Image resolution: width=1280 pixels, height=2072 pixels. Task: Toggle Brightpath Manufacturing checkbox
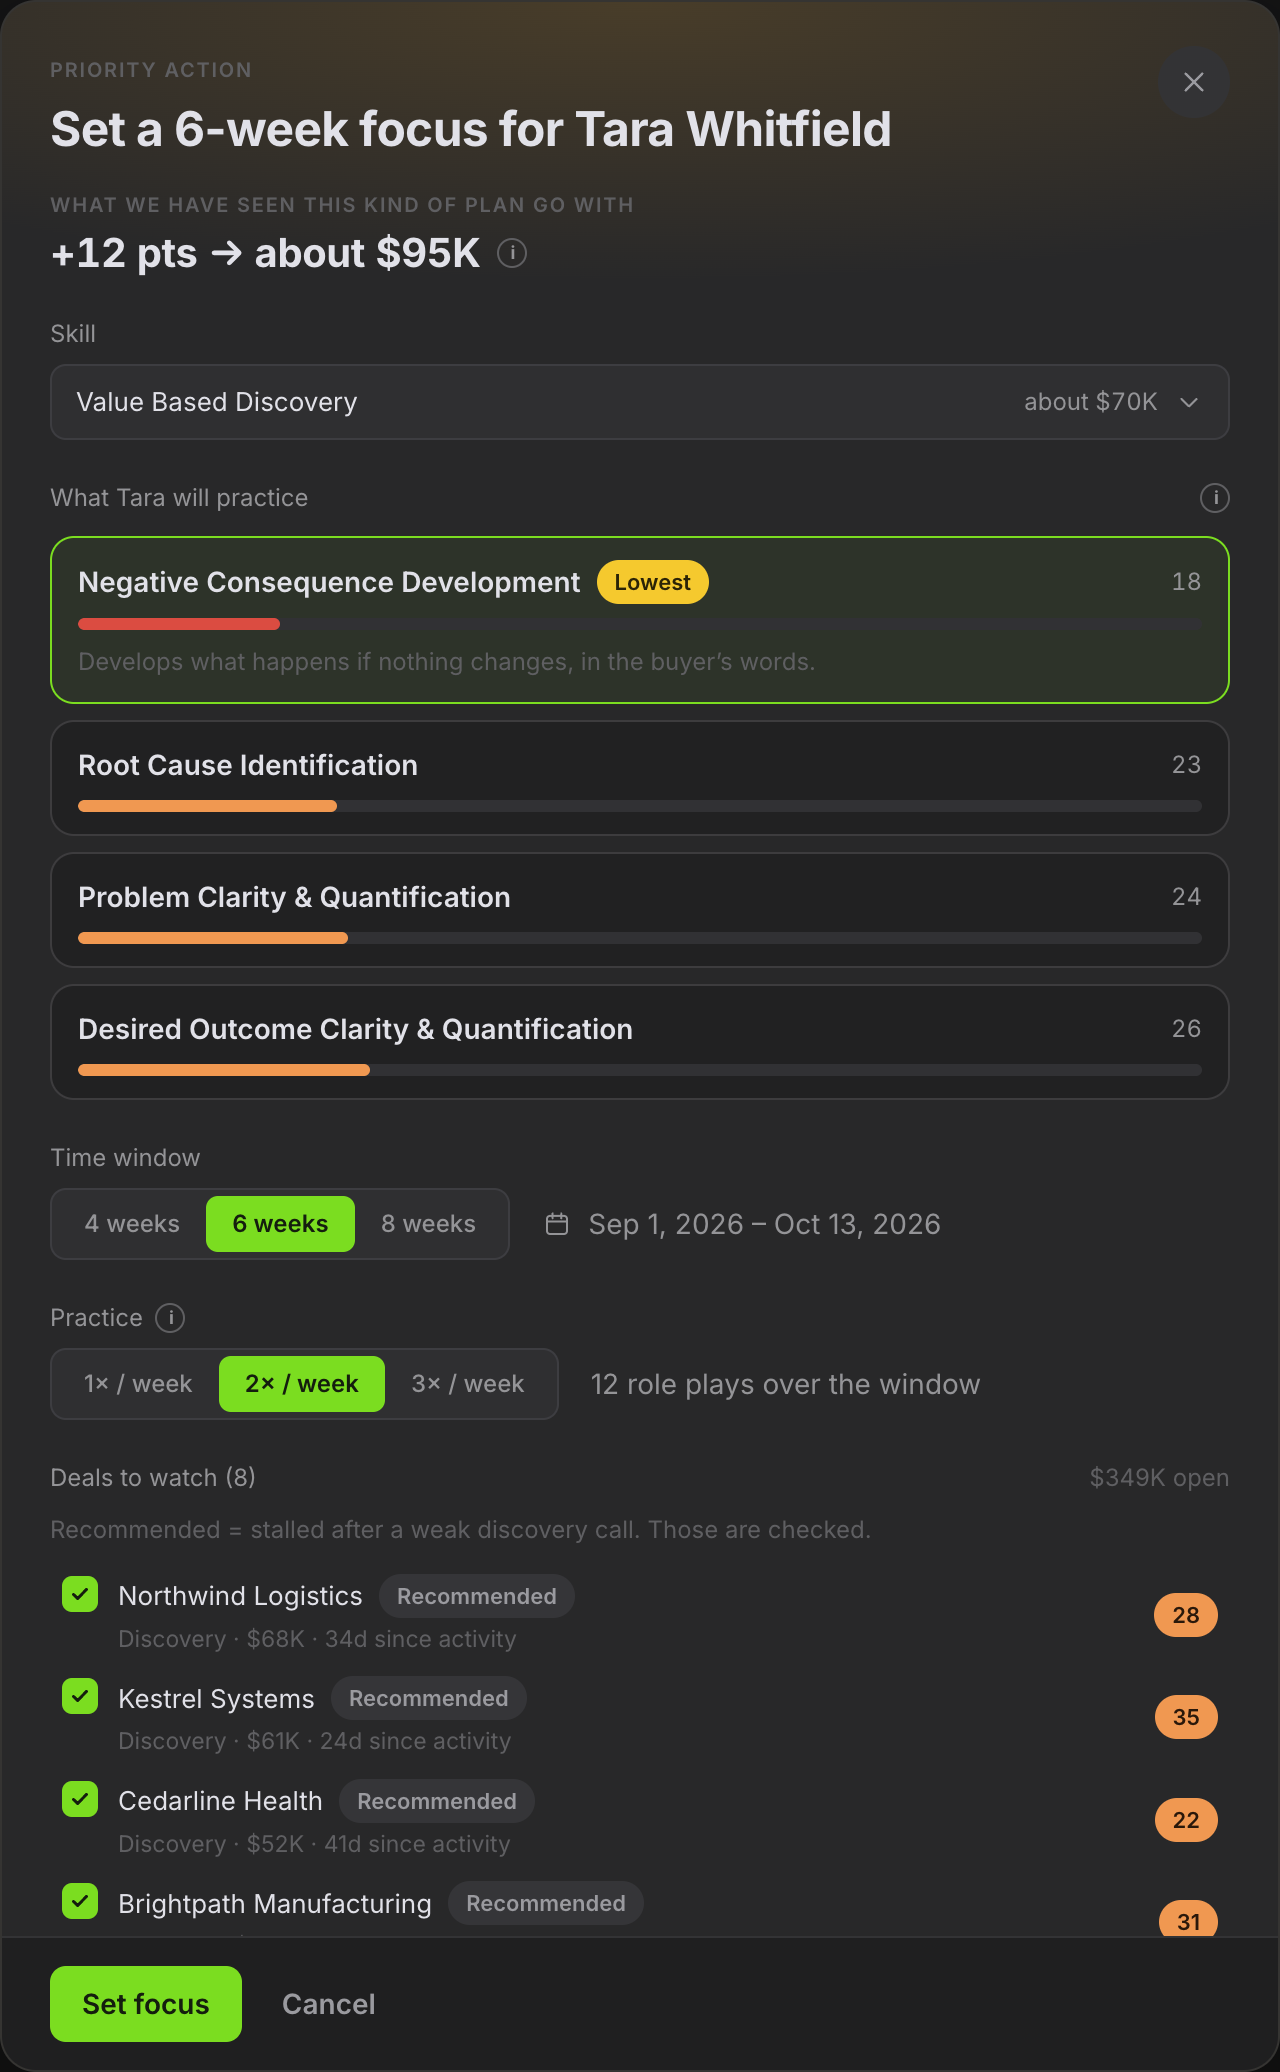[80, 1901]
